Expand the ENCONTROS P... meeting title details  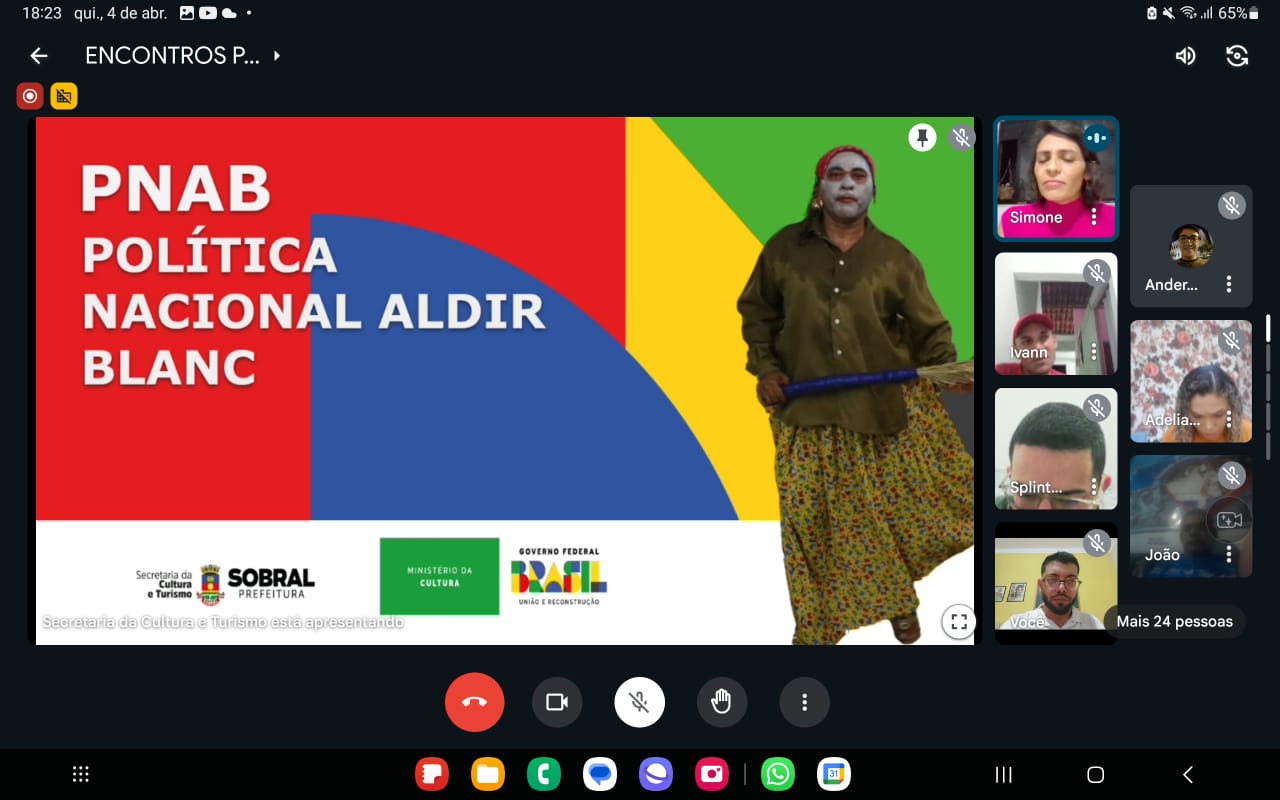point(276,56)
